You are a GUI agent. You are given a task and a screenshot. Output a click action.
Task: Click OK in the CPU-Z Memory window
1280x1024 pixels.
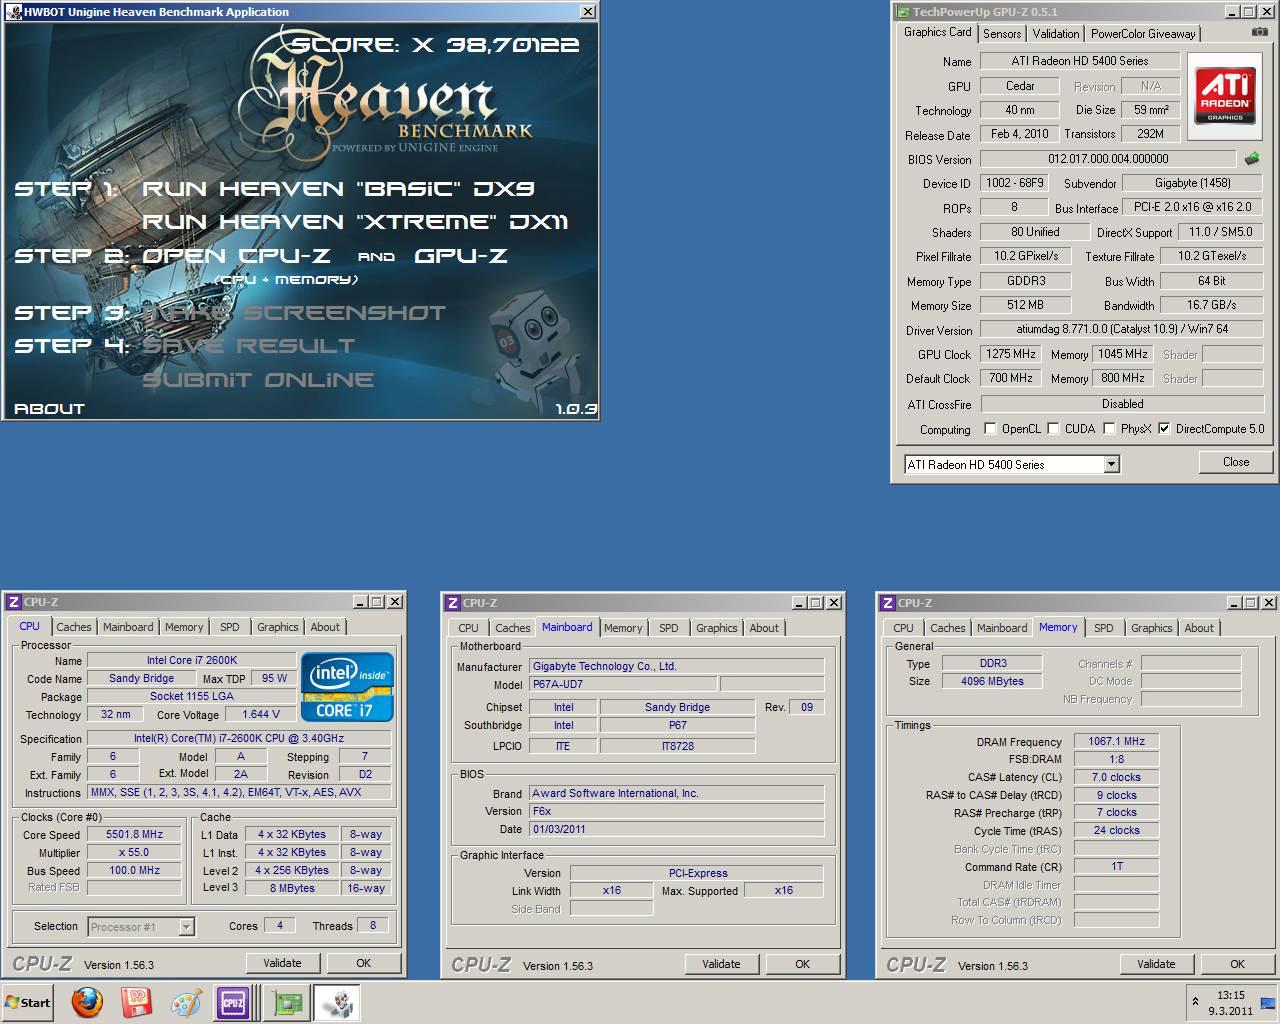[1237, 964]
